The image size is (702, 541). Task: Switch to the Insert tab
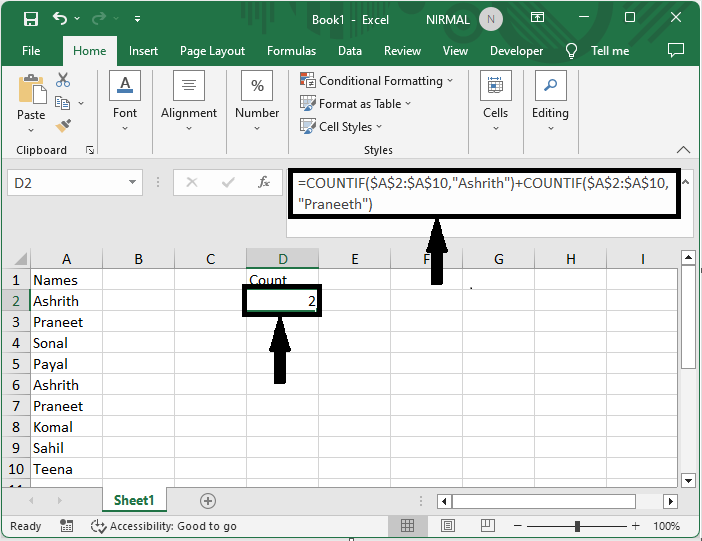[x=143, y=51]
